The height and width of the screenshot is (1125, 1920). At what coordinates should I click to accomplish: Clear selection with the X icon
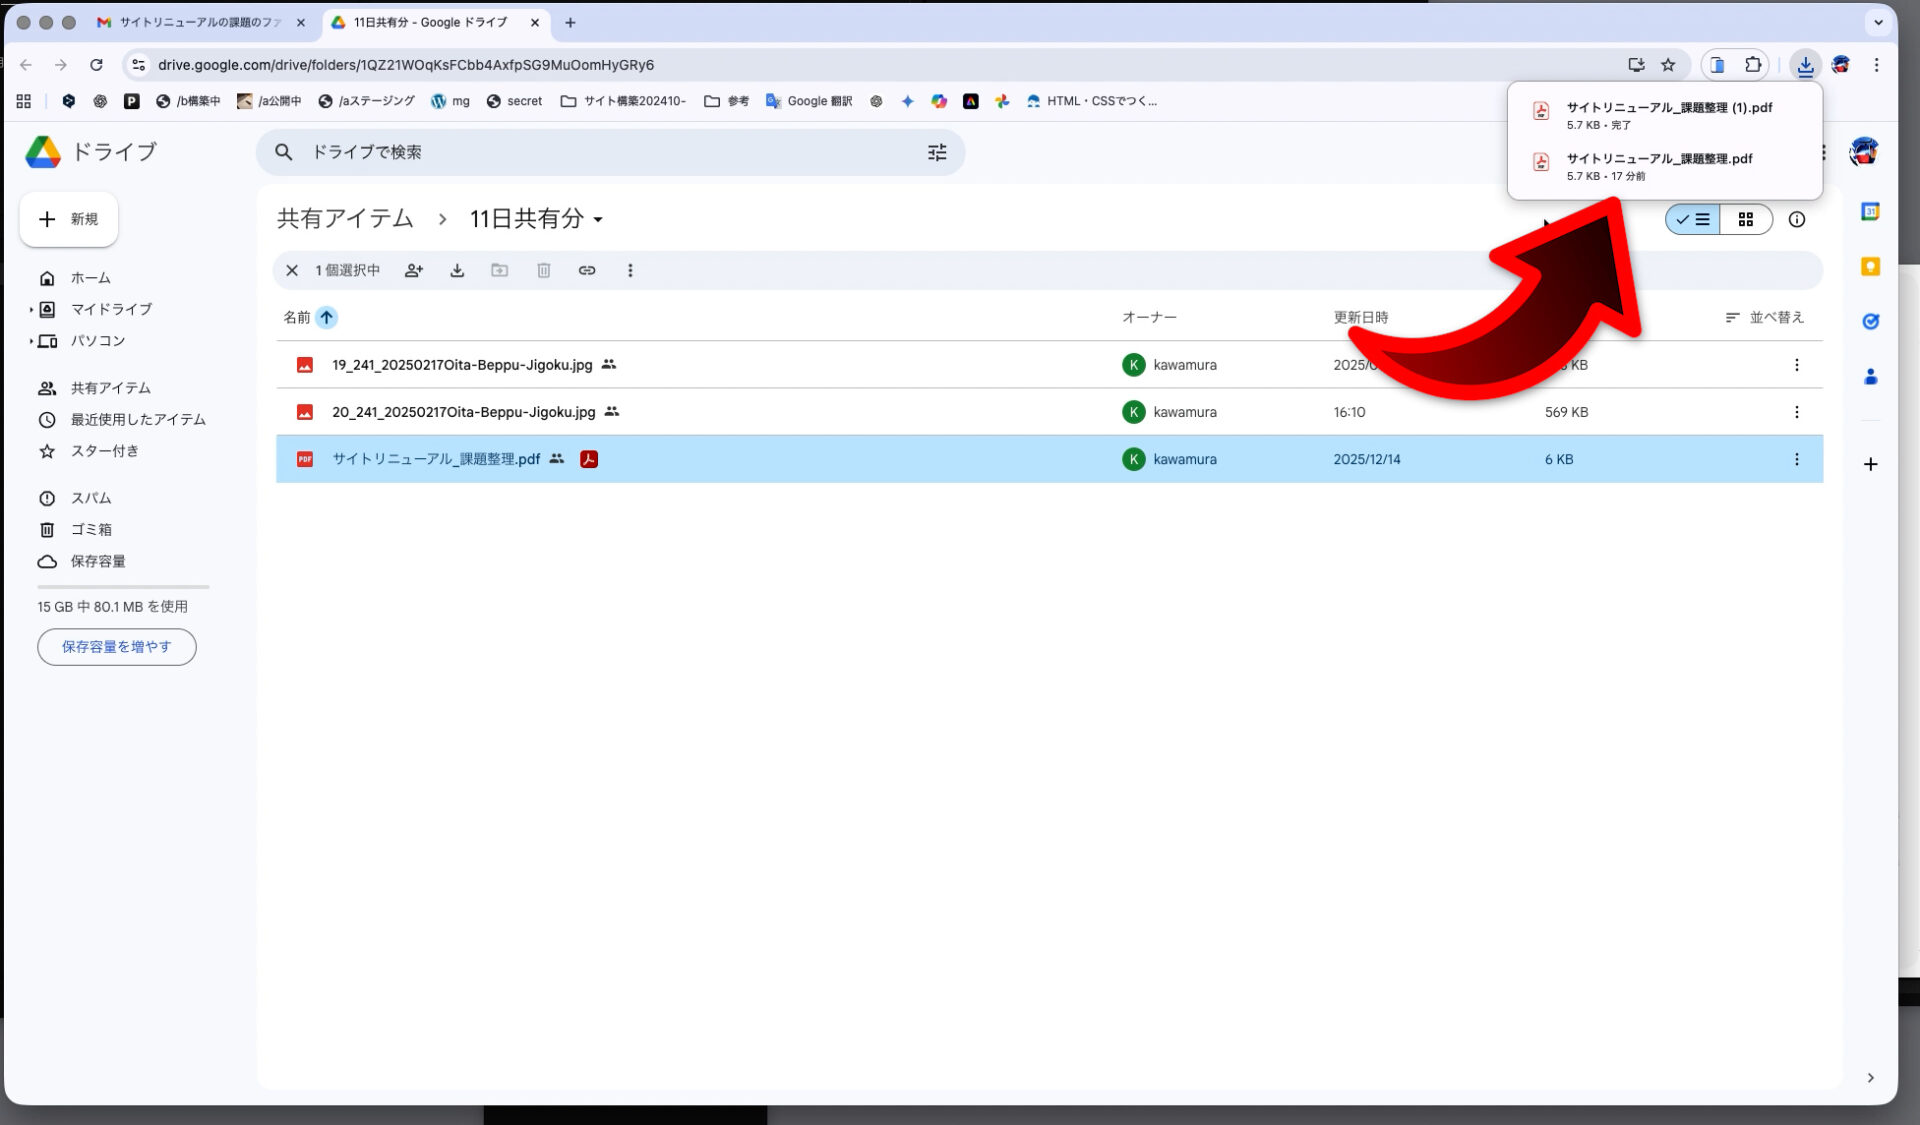pos(292,270)
